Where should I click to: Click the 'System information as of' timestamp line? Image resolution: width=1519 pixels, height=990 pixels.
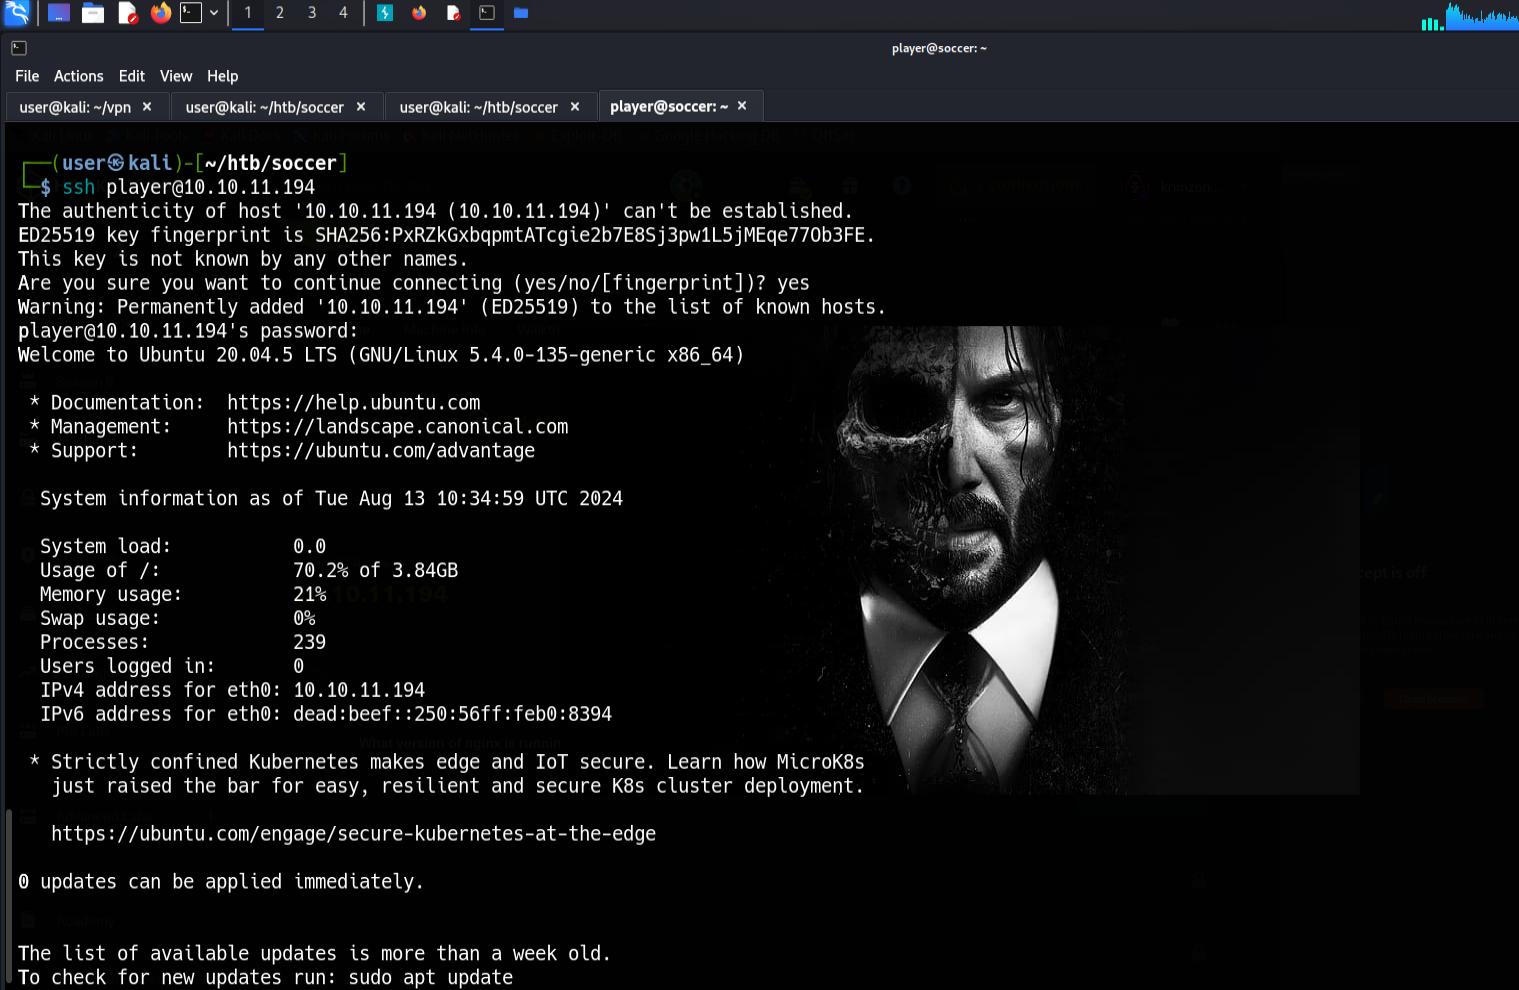[331, 499]
